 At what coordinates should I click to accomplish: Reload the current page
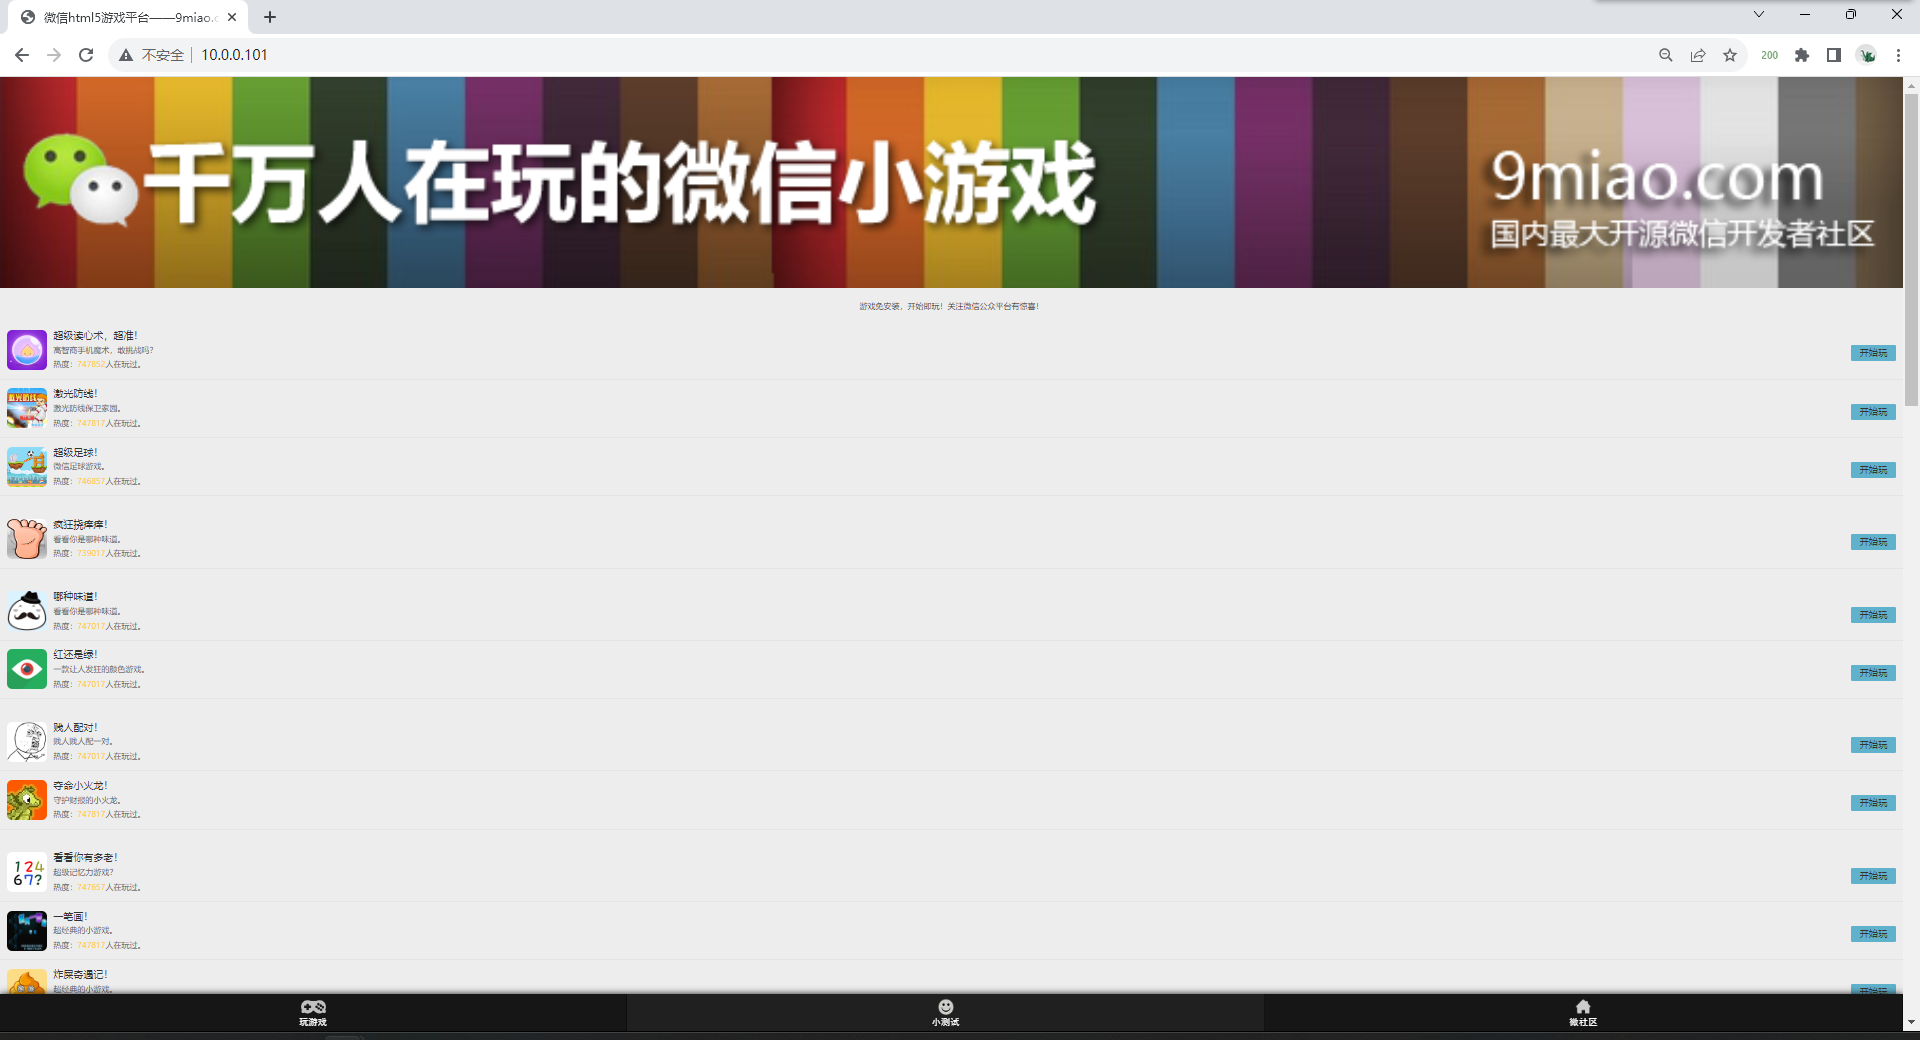(86, 55)
